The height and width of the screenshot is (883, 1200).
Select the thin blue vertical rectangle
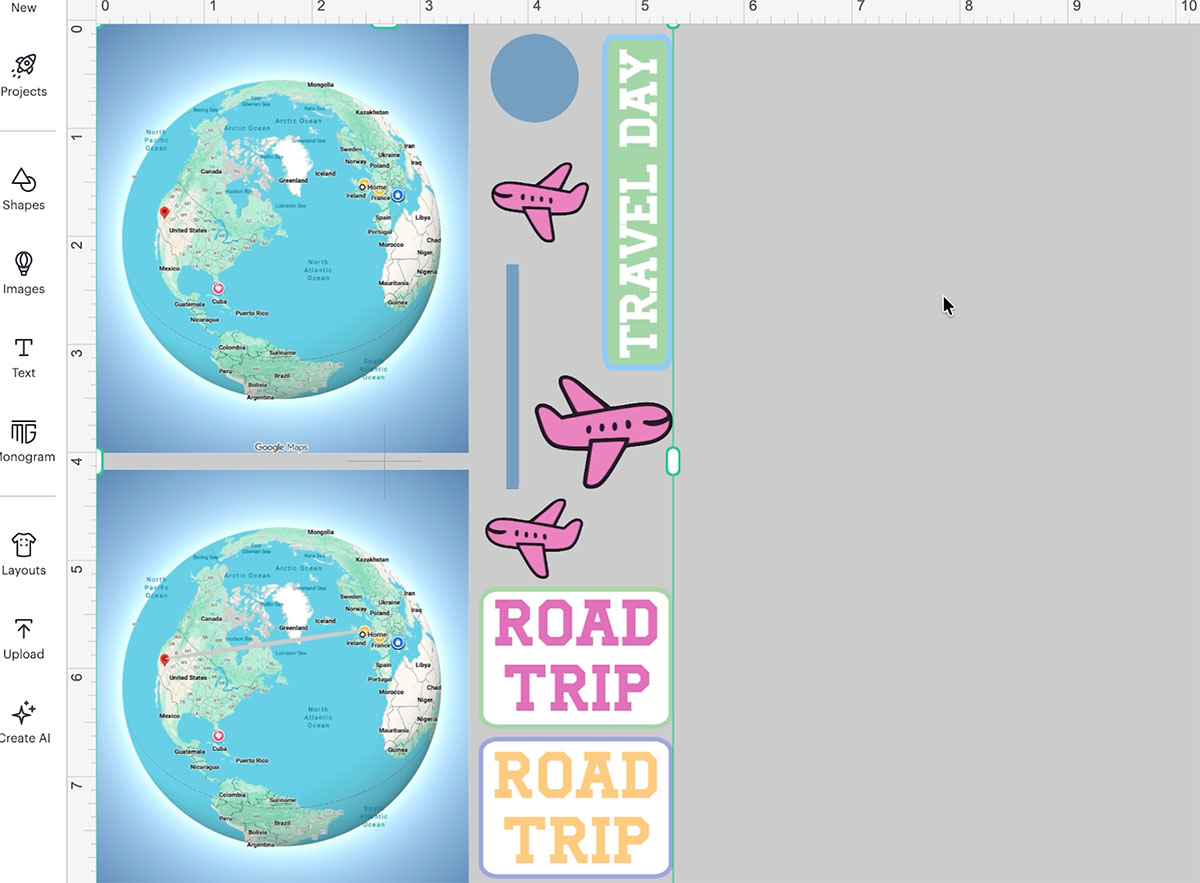[x=512, y=377]
